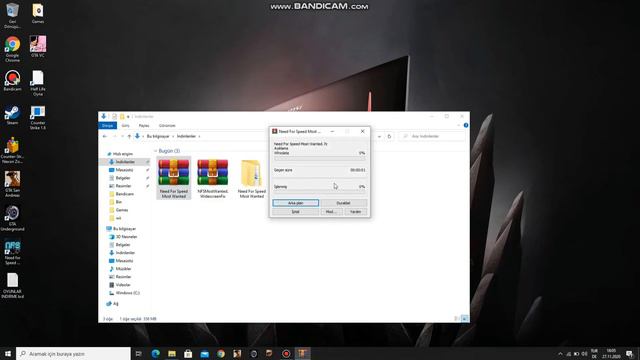Expand the Explorer ribbon chevron
The image size is (640, 360).
458,125
